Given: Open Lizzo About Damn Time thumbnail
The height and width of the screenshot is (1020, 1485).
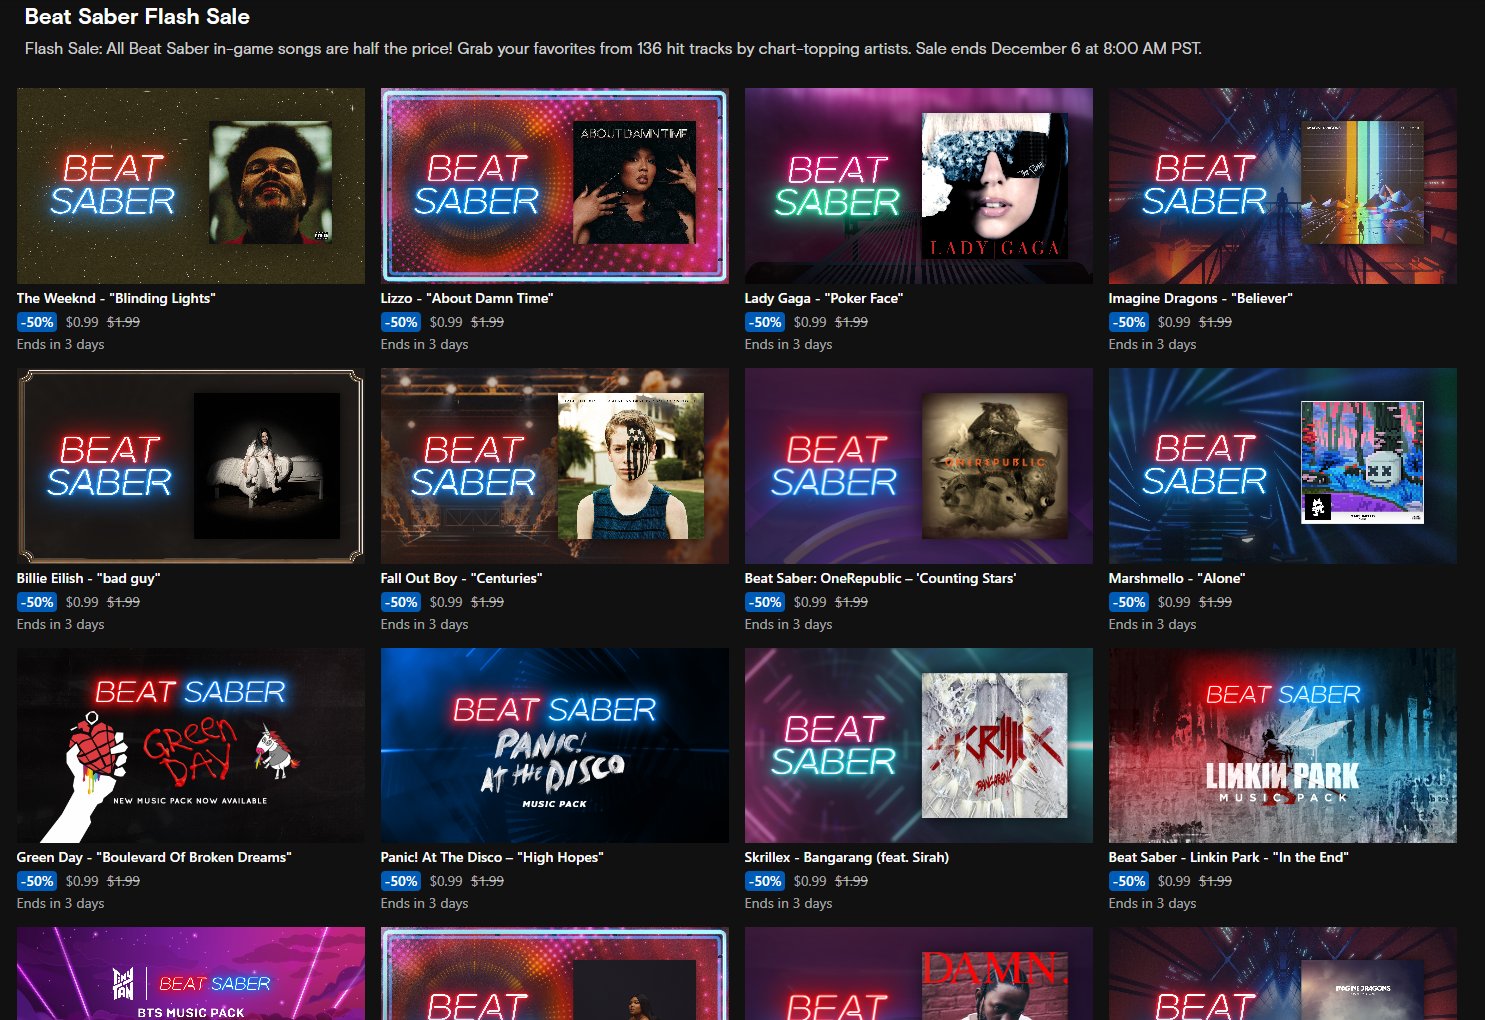Looking at the screenshot, I should [x=555, y=186].
